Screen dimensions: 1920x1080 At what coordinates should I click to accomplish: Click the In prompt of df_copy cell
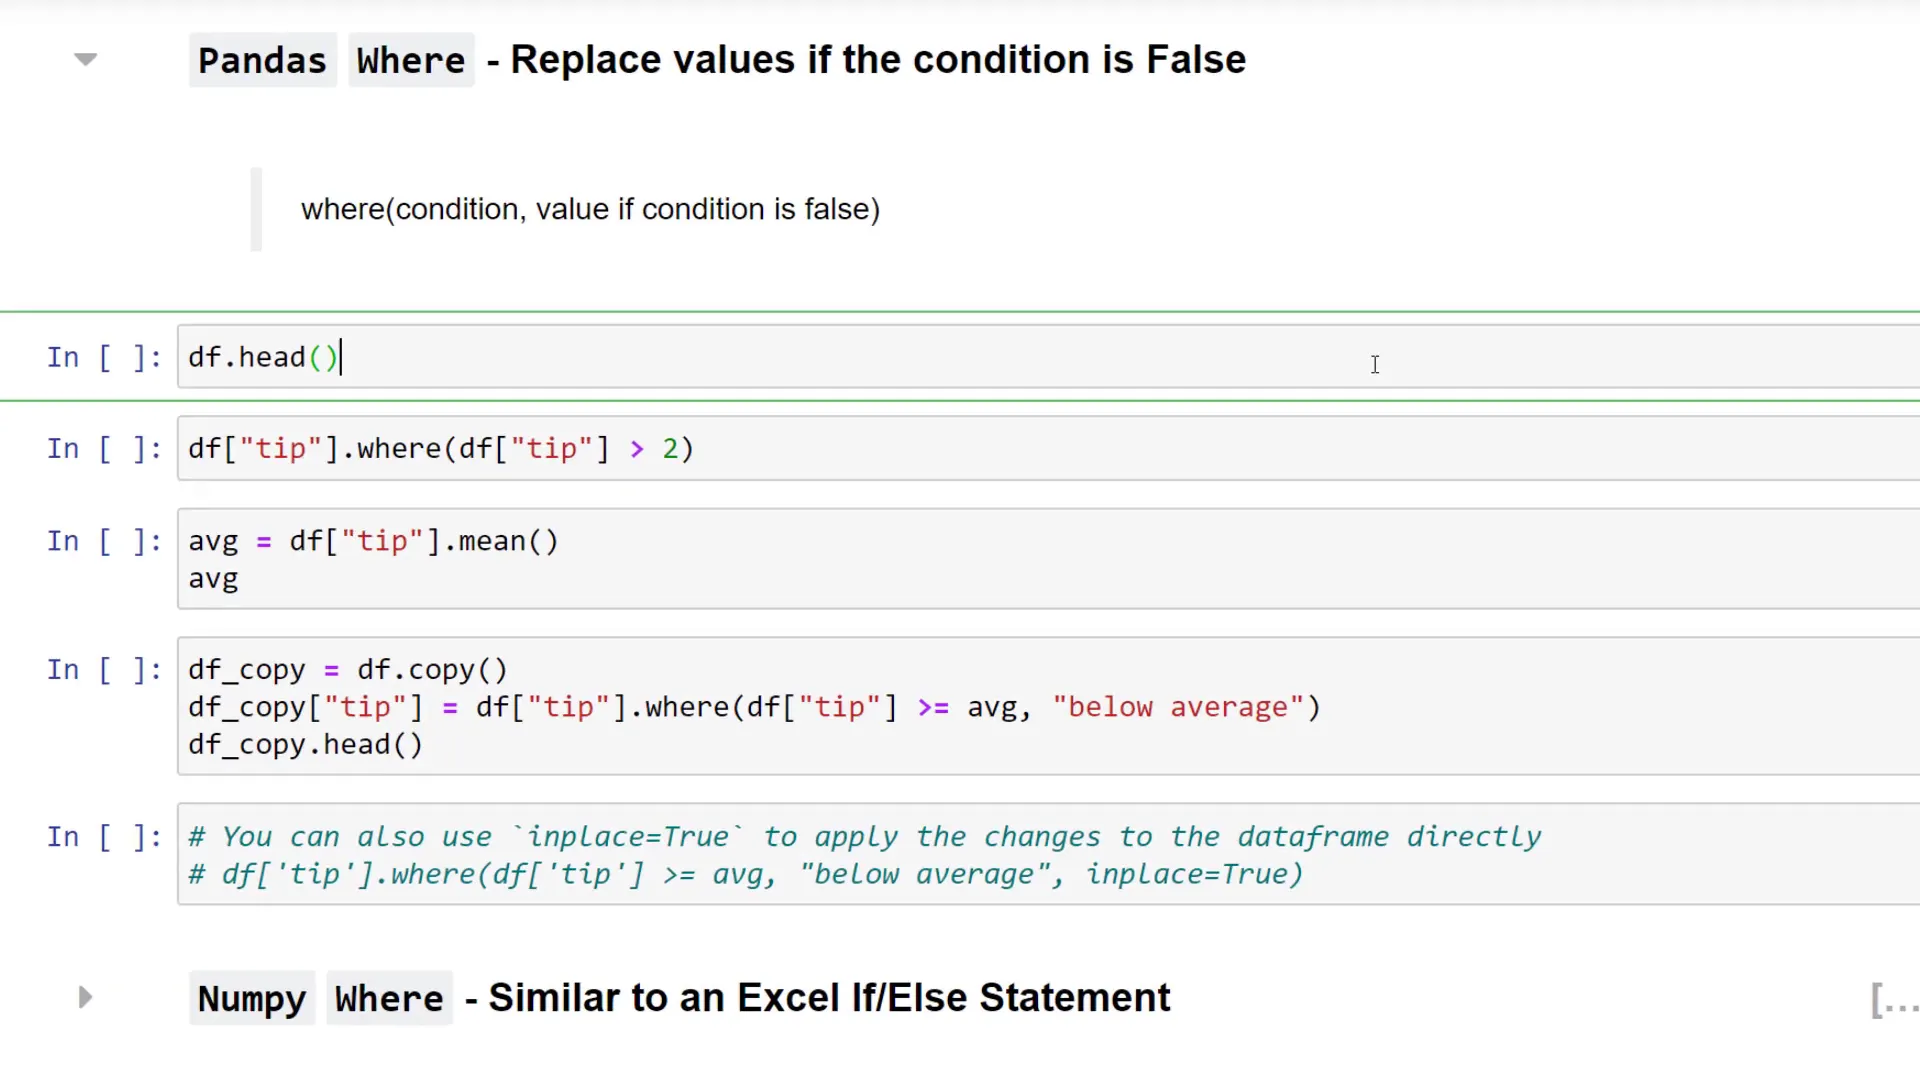(x=103, y=670)
